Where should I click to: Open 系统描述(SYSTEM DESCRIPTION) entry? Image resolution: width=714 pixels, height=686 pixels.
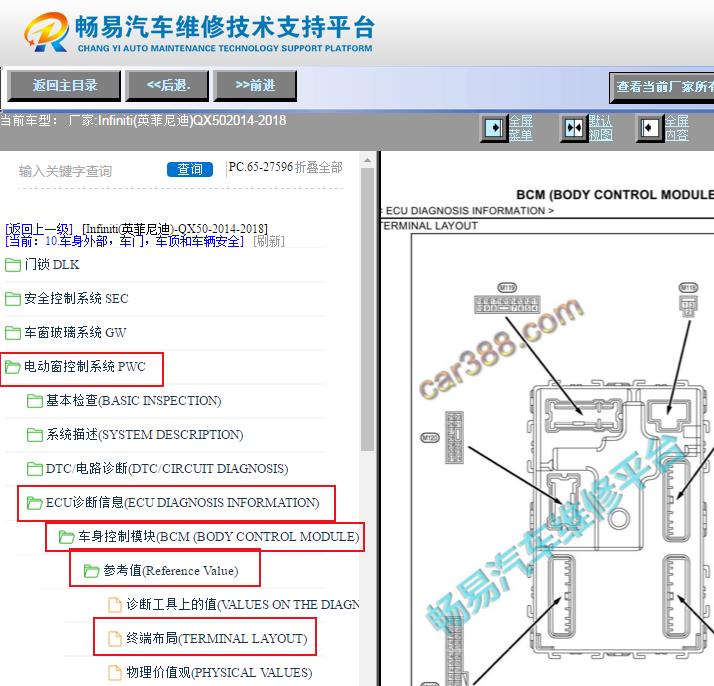(x=145, y=435)
